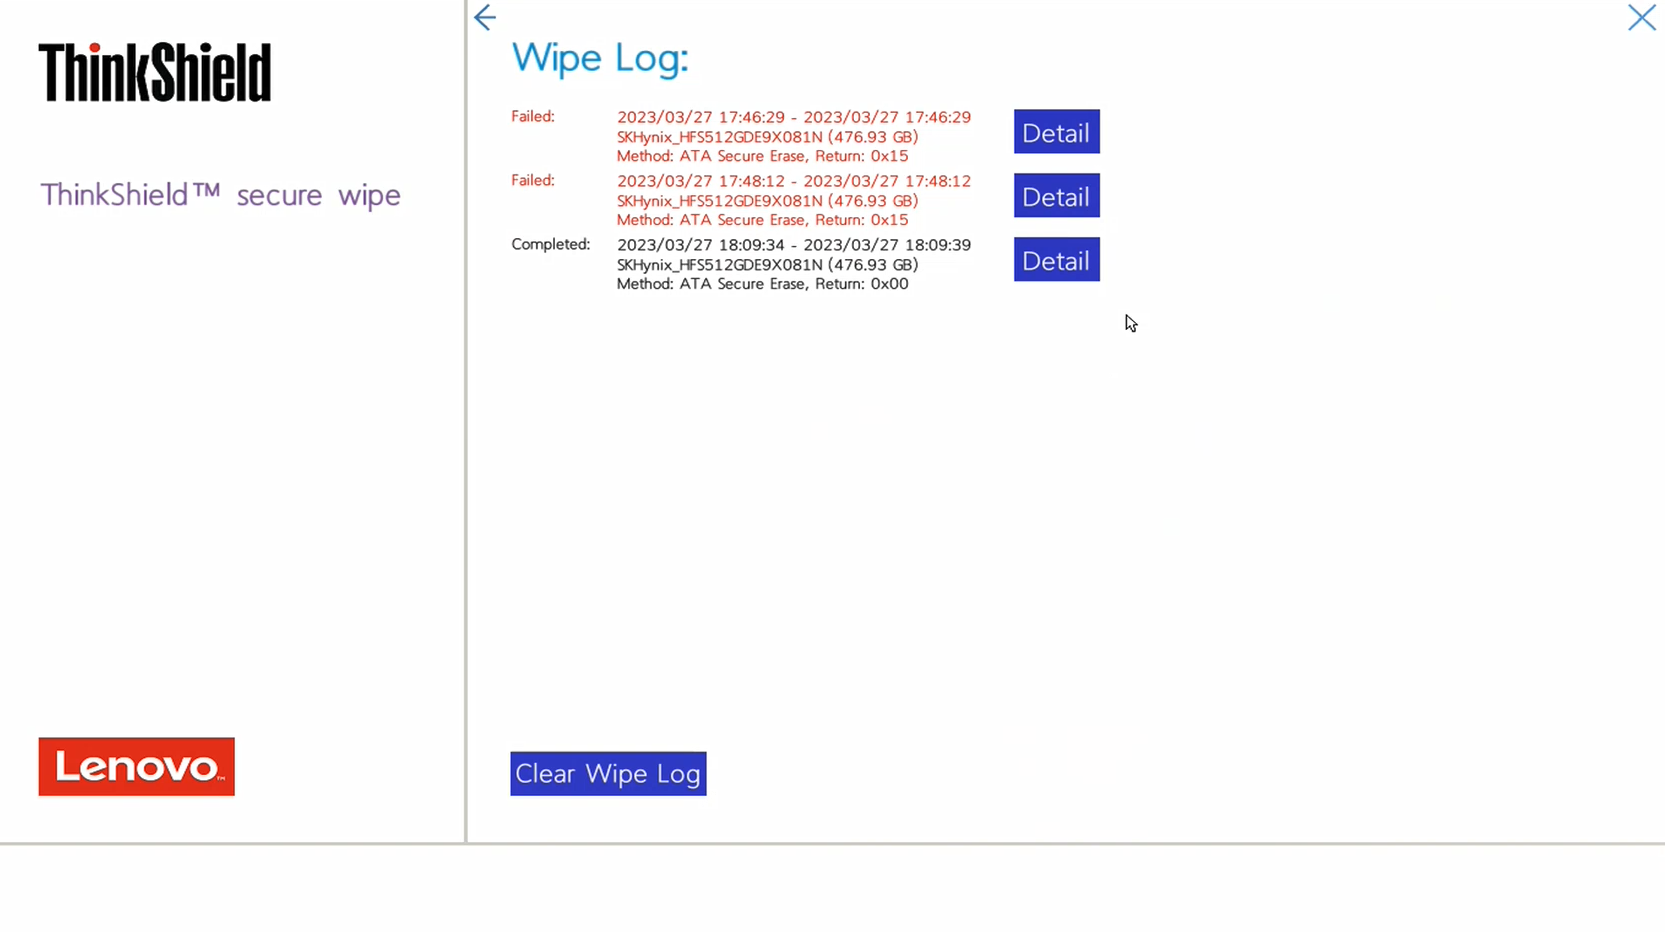Go back using the left arrow icon
The height and width of the screenshot is (932, 1665).
pos(485,17)
